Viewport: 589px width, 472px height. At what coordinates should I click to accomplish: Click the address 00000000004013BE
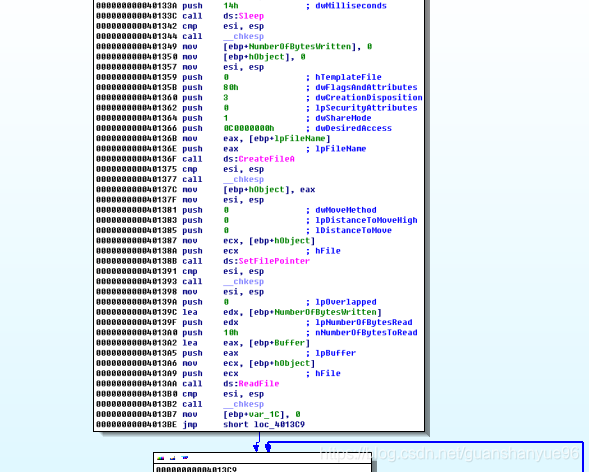136,425
